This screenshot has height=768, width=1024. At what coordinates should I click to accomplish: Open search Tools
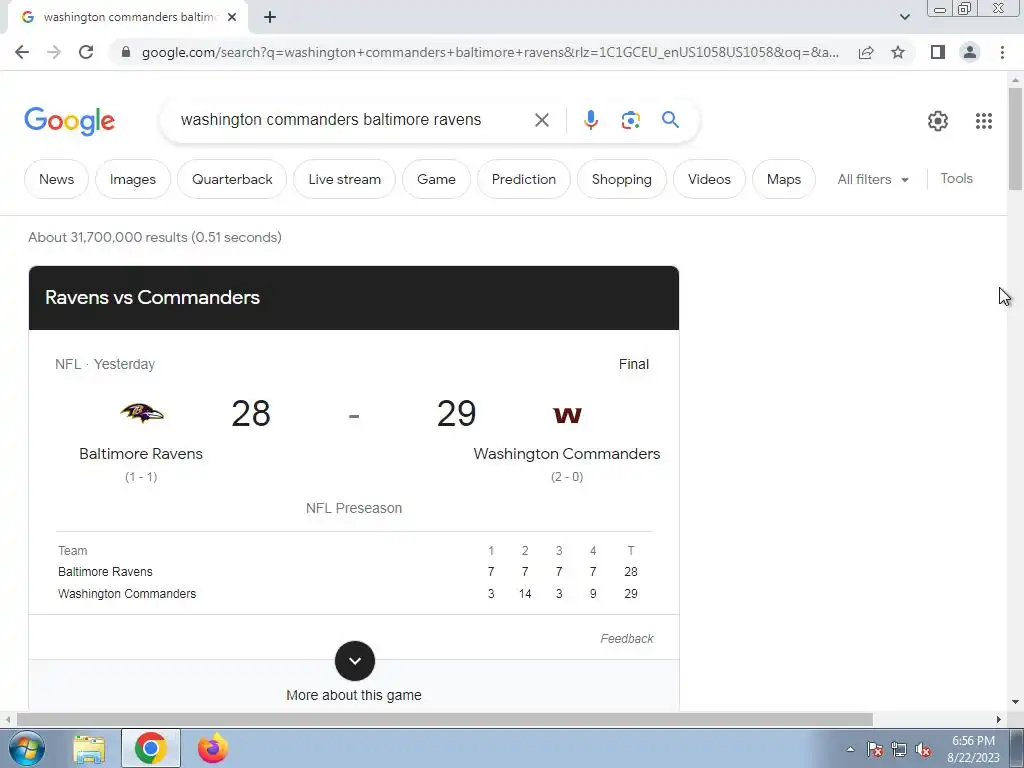pyautogui.click(x=956, y=178)
